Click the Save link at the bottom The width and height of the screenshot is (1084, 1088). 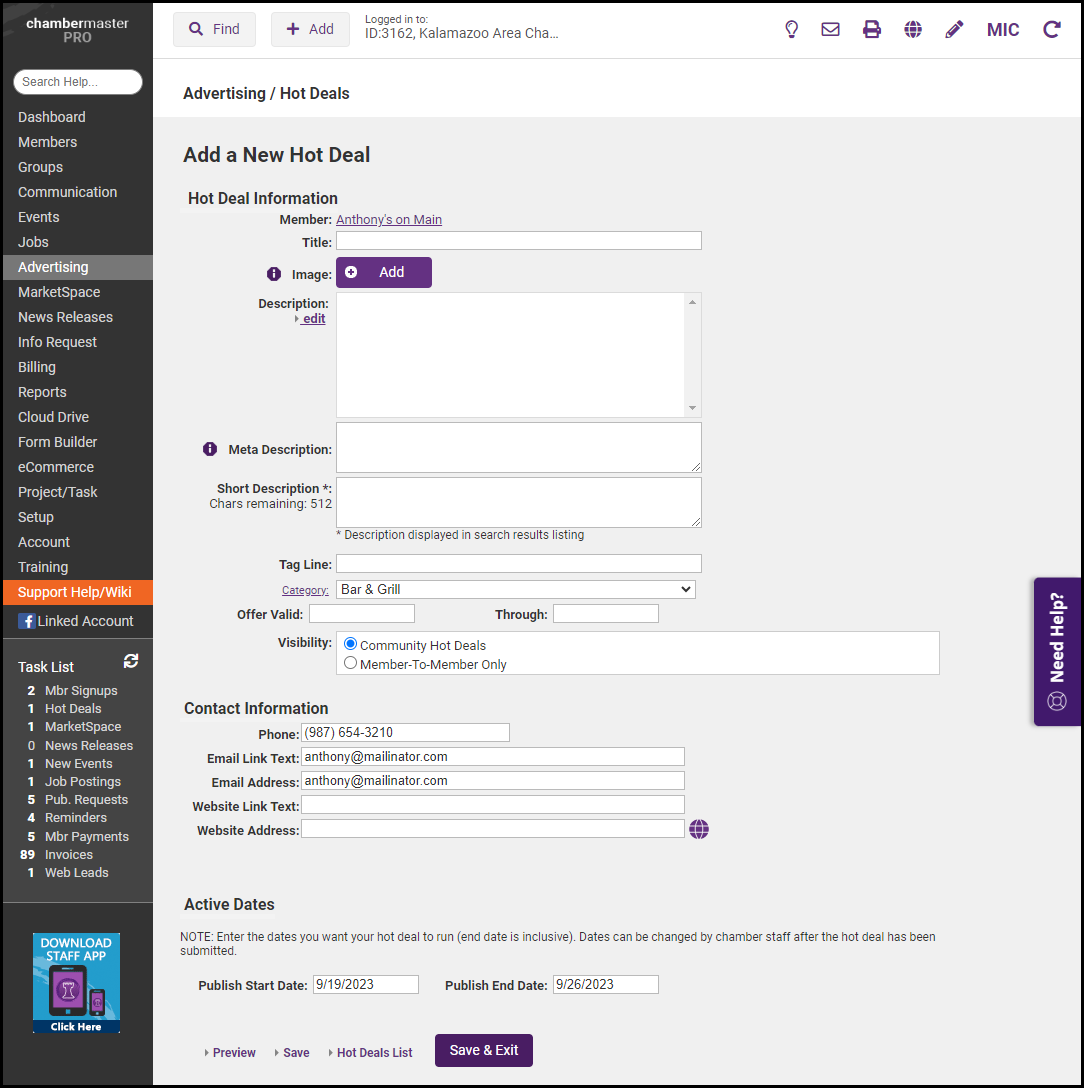296,1053
